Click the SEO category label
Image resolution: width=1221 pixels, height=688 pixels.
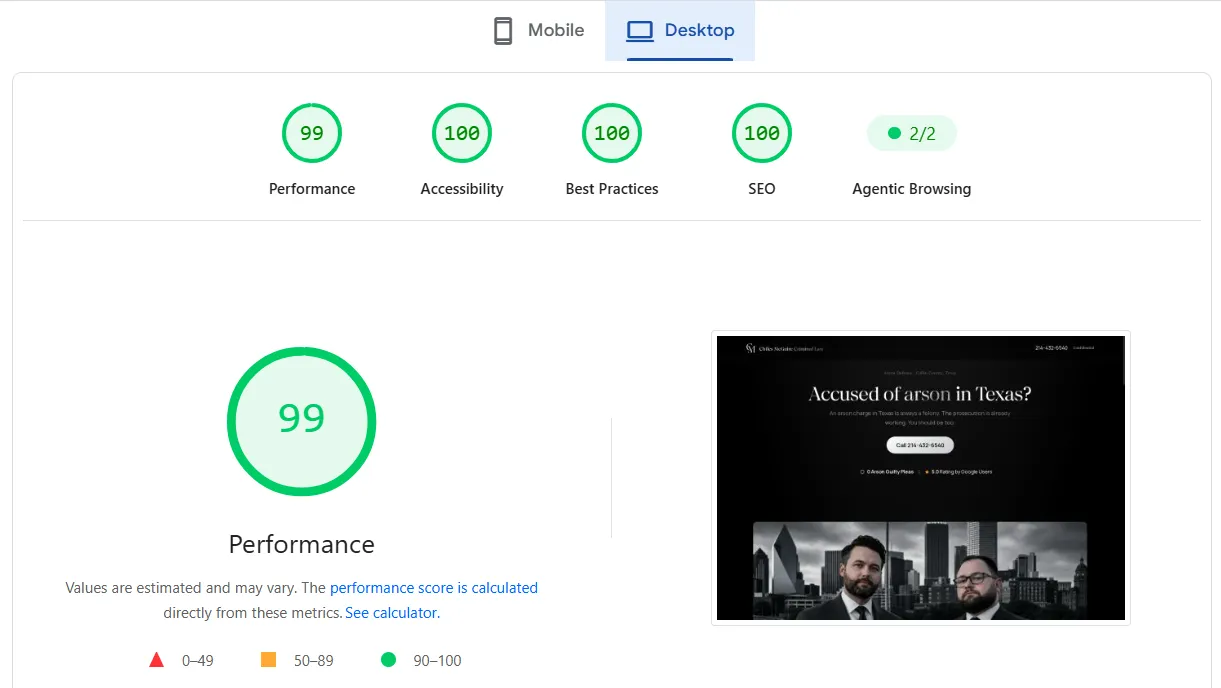point(762,189)
